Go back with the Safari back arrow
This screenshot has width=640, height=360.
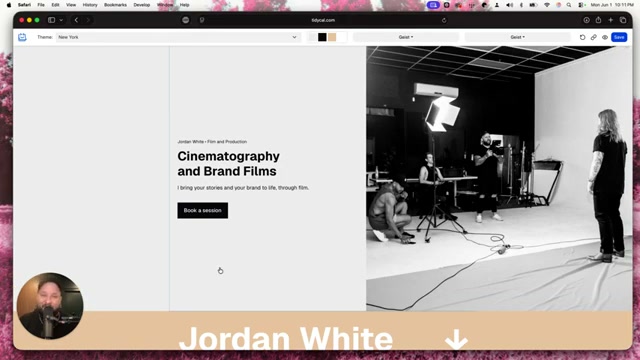coord(76,20)
